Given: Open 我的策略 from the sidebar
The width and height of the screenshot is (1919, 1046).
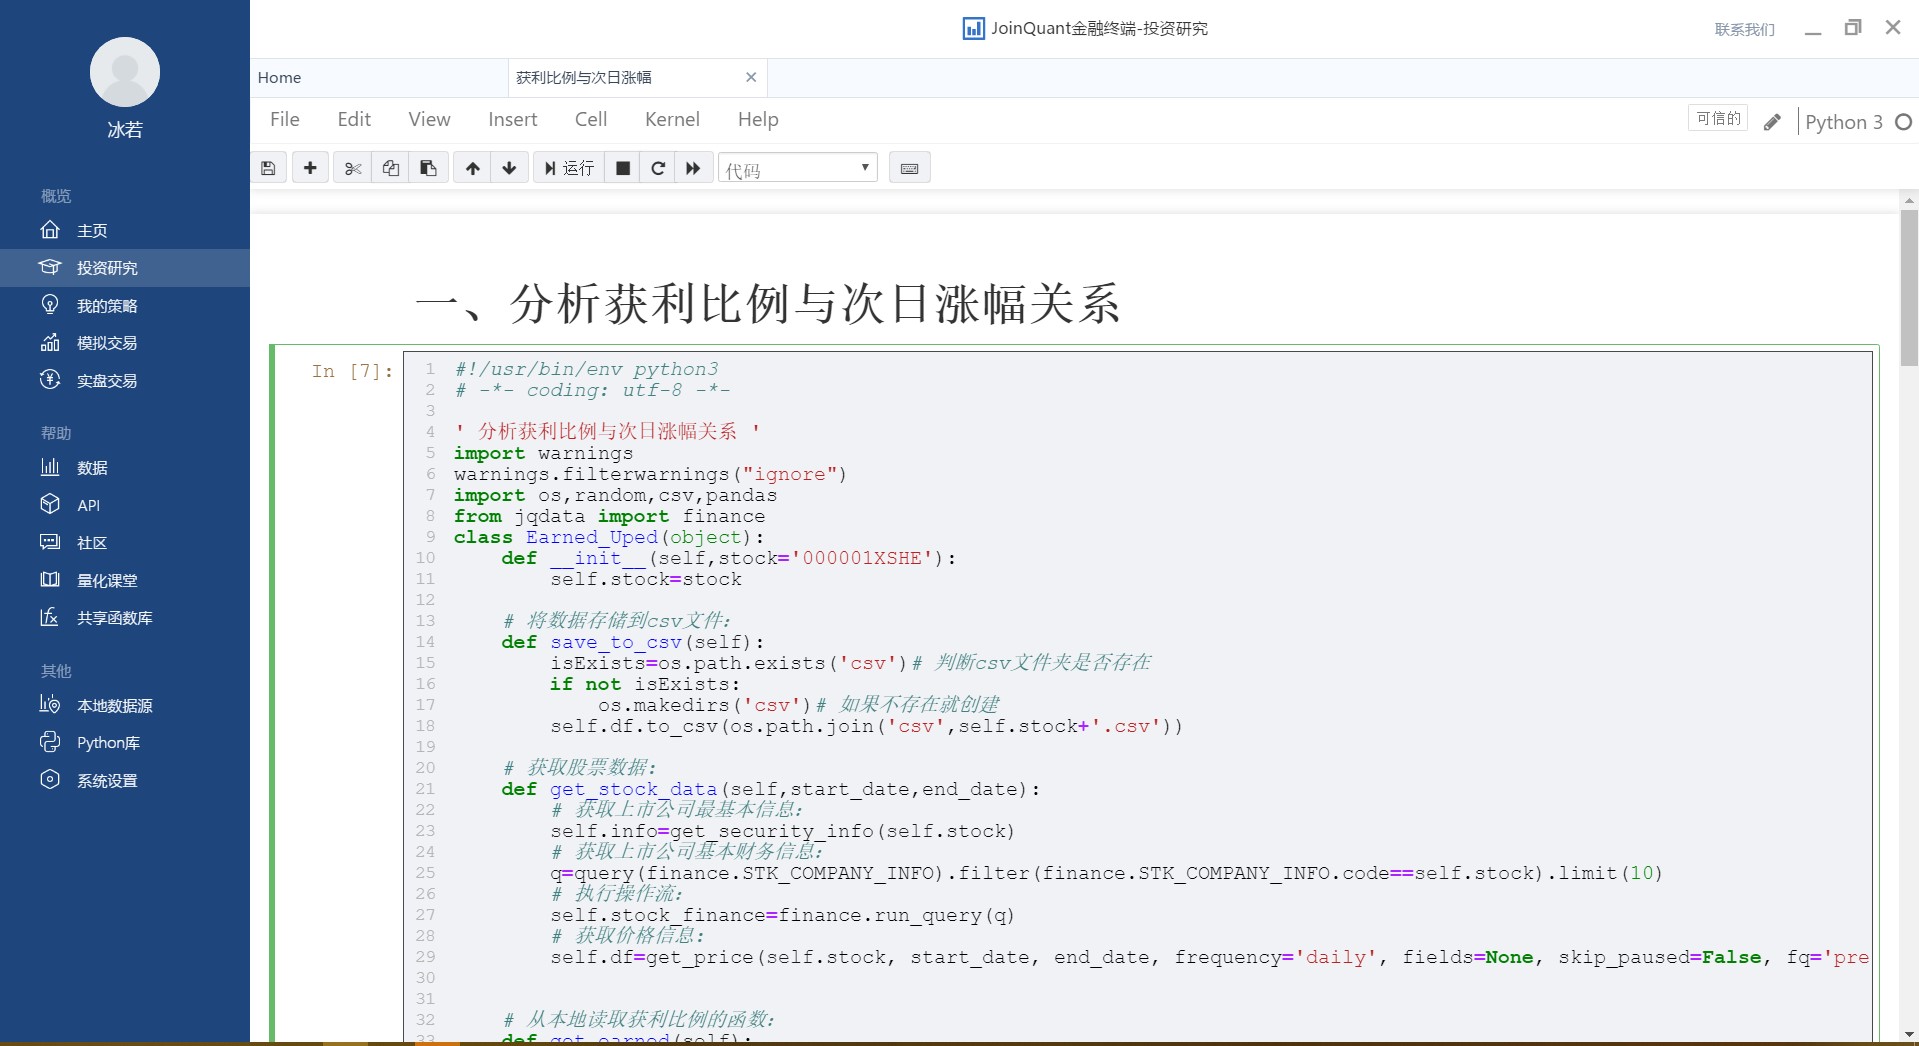Looking at the screenshot, I should pos(125,306).
